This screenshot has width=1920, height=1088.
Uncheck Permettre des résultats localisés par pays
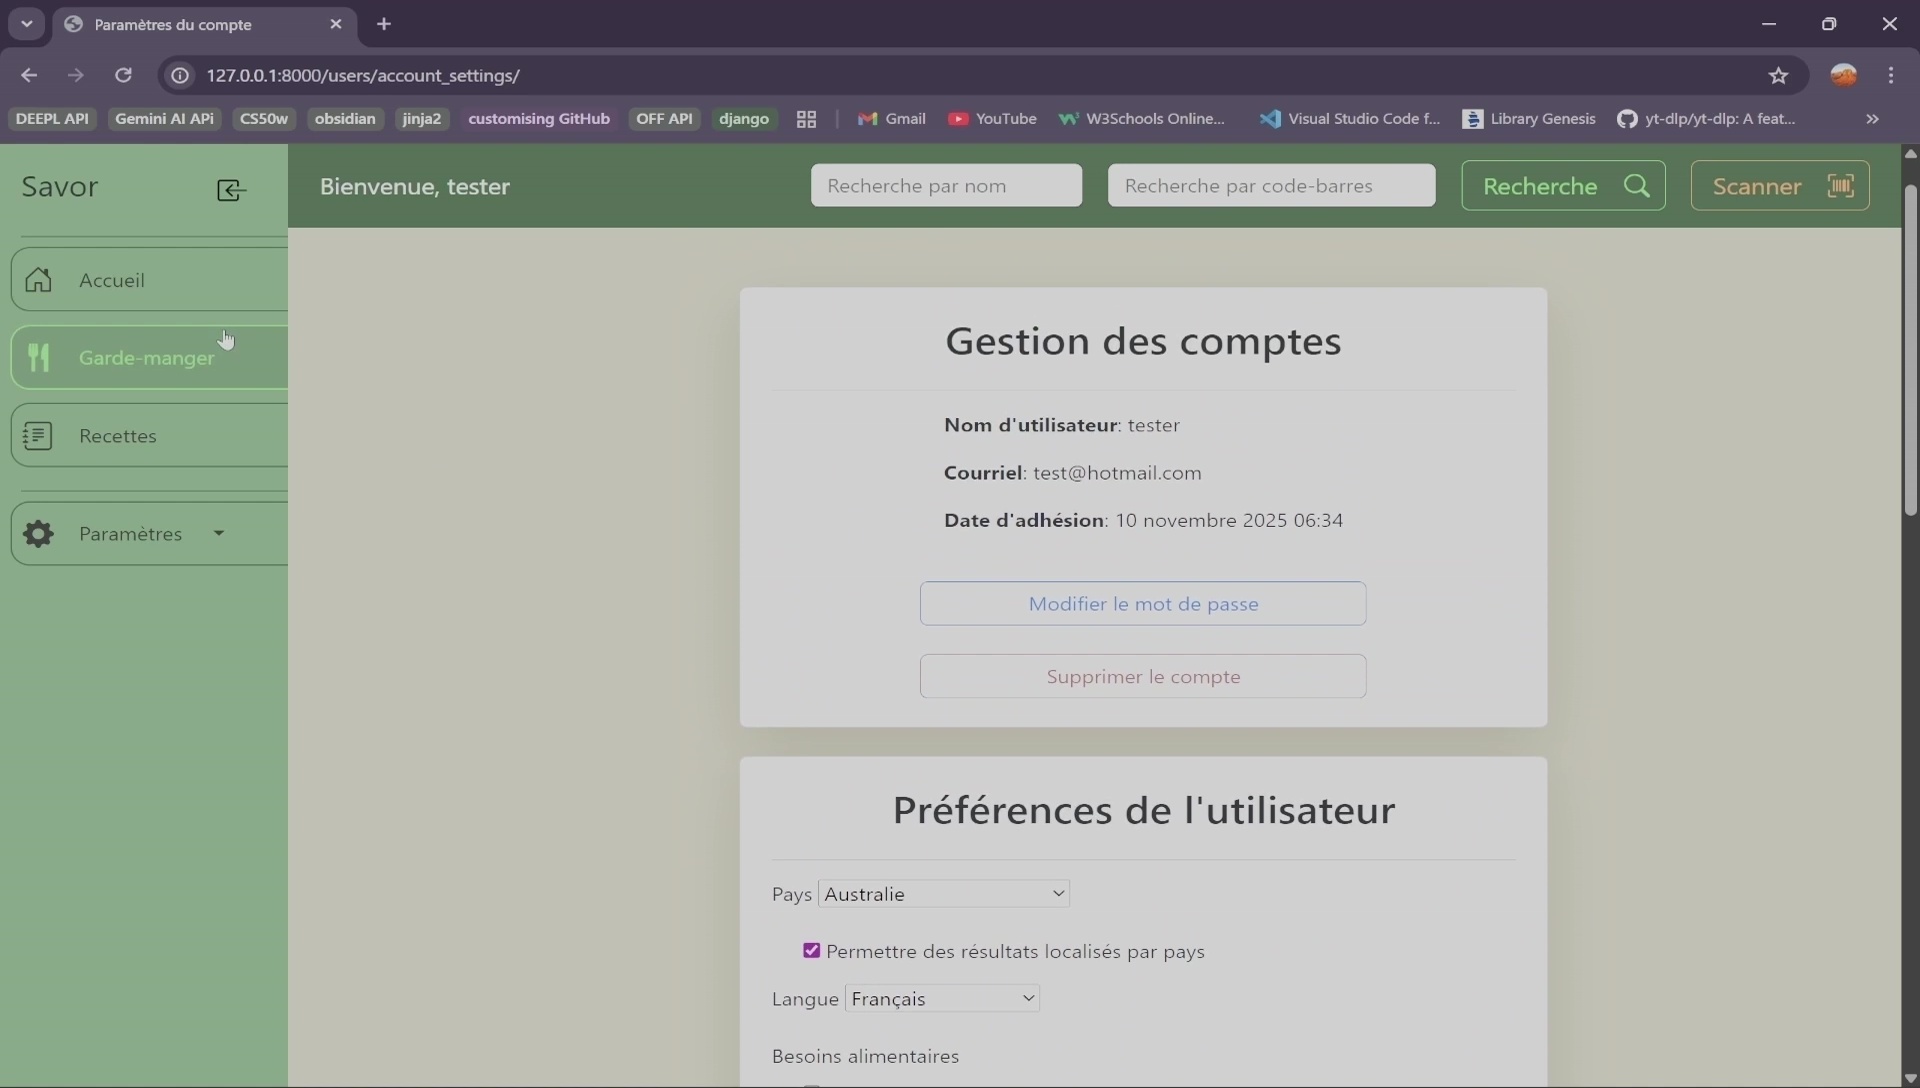click(812, 951)
